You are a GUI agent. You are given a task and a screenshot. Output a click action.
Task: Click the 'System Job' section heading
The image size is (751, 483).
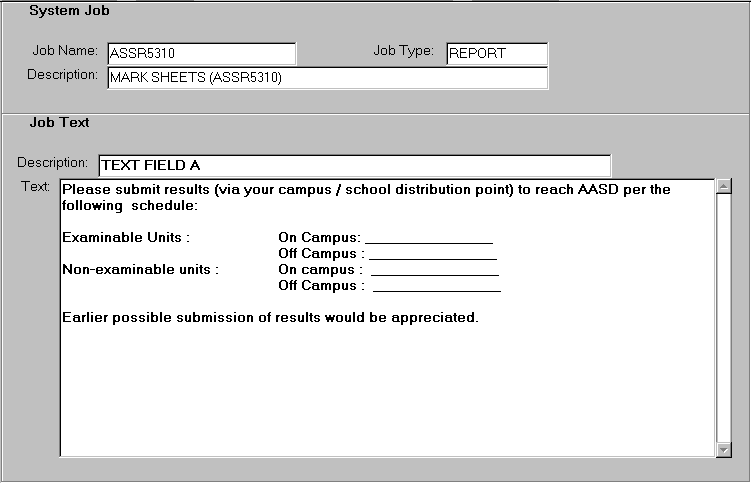click(69, 12)
